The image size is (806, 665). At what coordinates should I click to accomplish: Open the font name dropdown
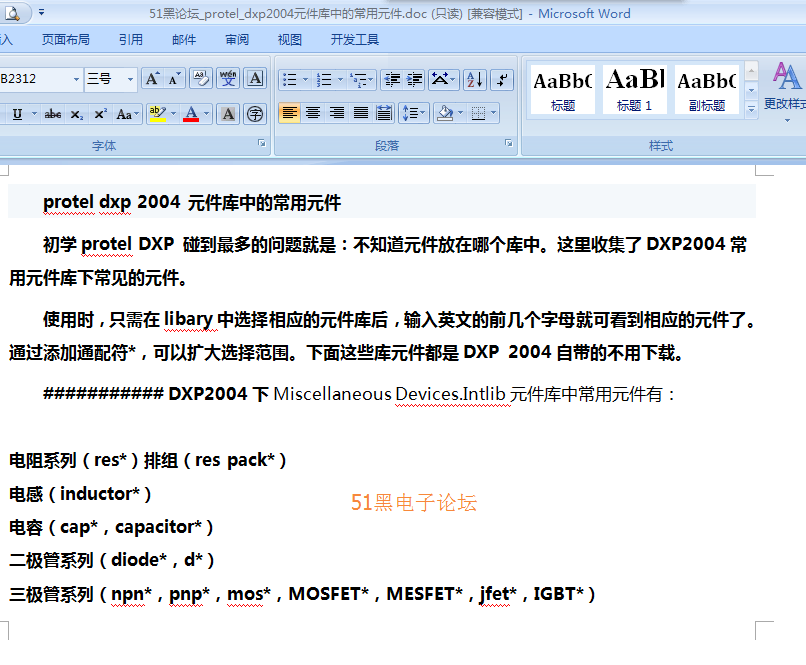click(76, 79)
